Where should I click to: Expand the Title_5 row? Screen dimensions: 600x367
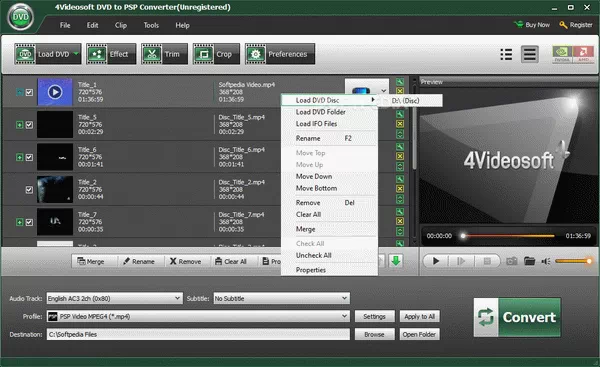pos(20,125)
